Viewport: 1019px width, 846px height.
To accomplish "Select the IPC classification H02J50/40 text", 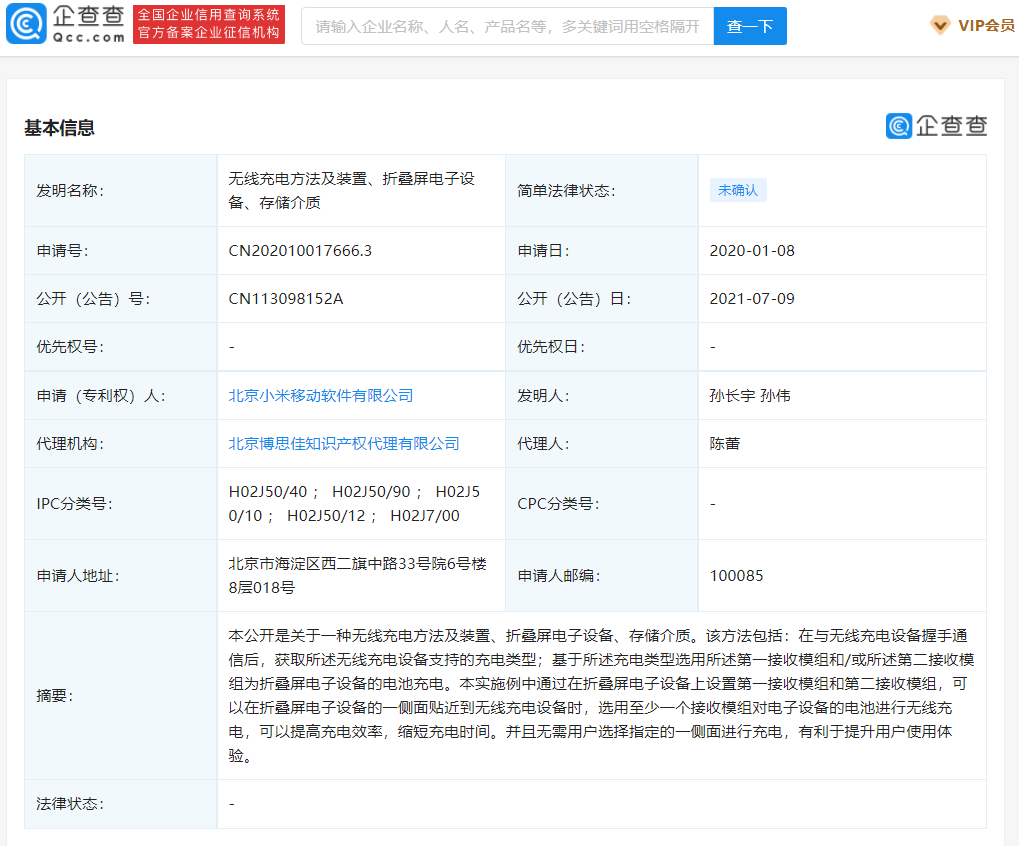I will (x=267, y=492).
